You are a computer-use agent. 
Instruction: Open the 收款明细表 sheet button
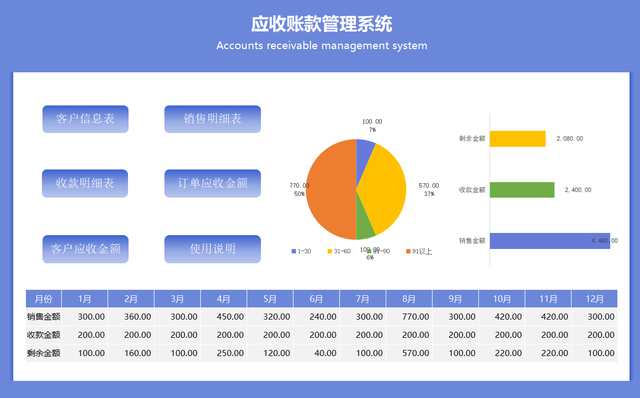point(85,183)
